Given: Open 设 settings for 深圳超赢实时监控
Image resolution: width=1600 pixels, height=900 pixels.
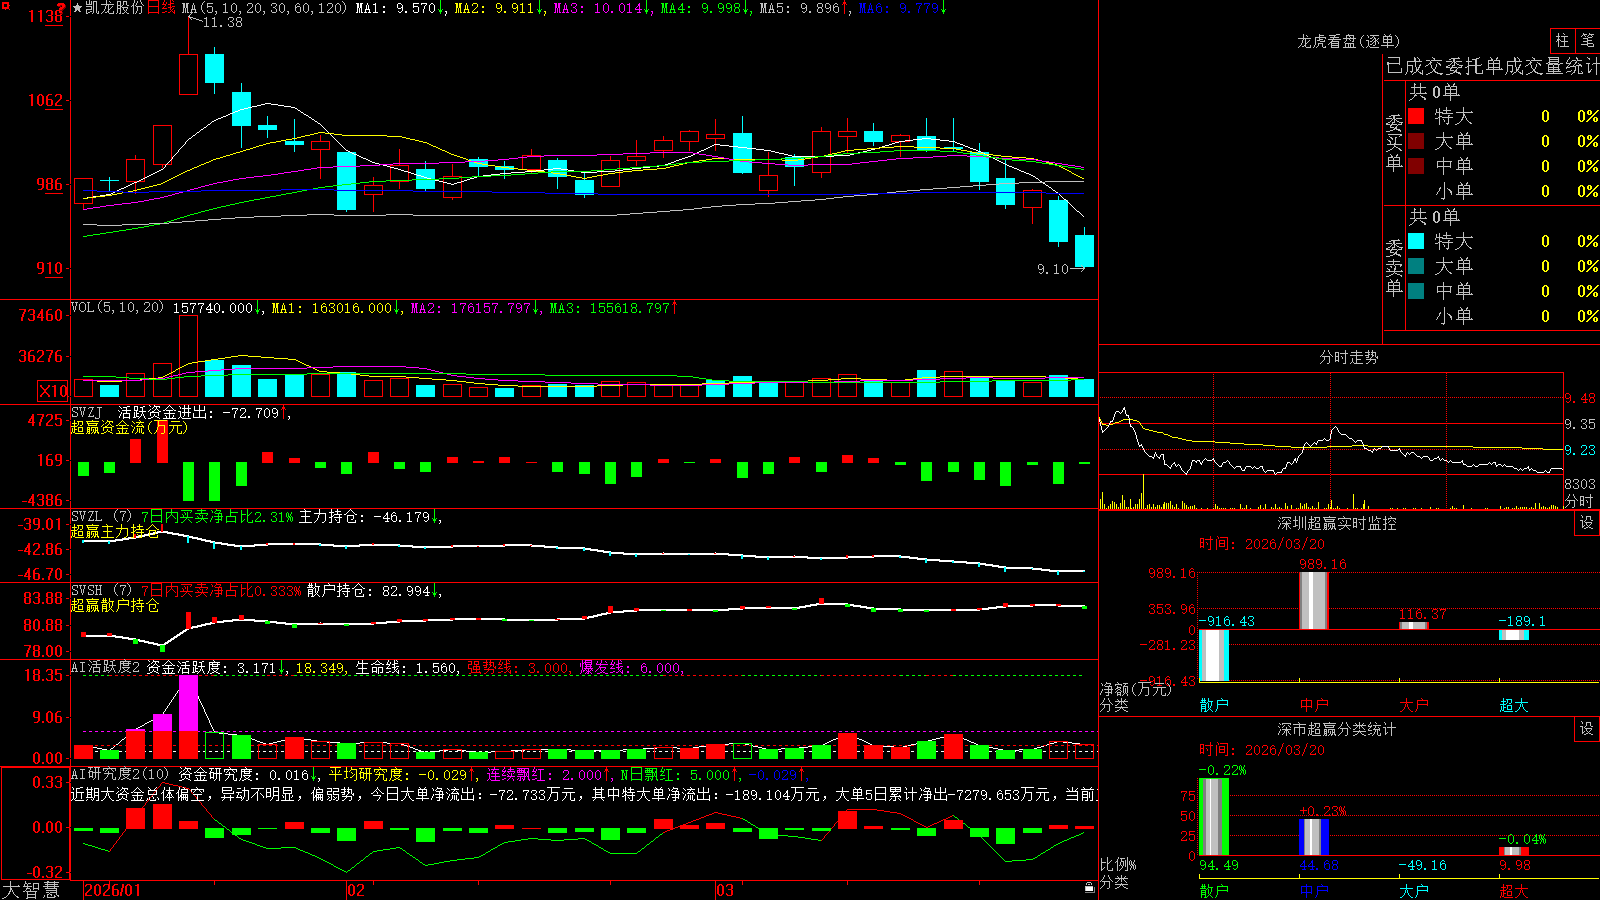Looking at the screenshot, I should coord(1587,523).
